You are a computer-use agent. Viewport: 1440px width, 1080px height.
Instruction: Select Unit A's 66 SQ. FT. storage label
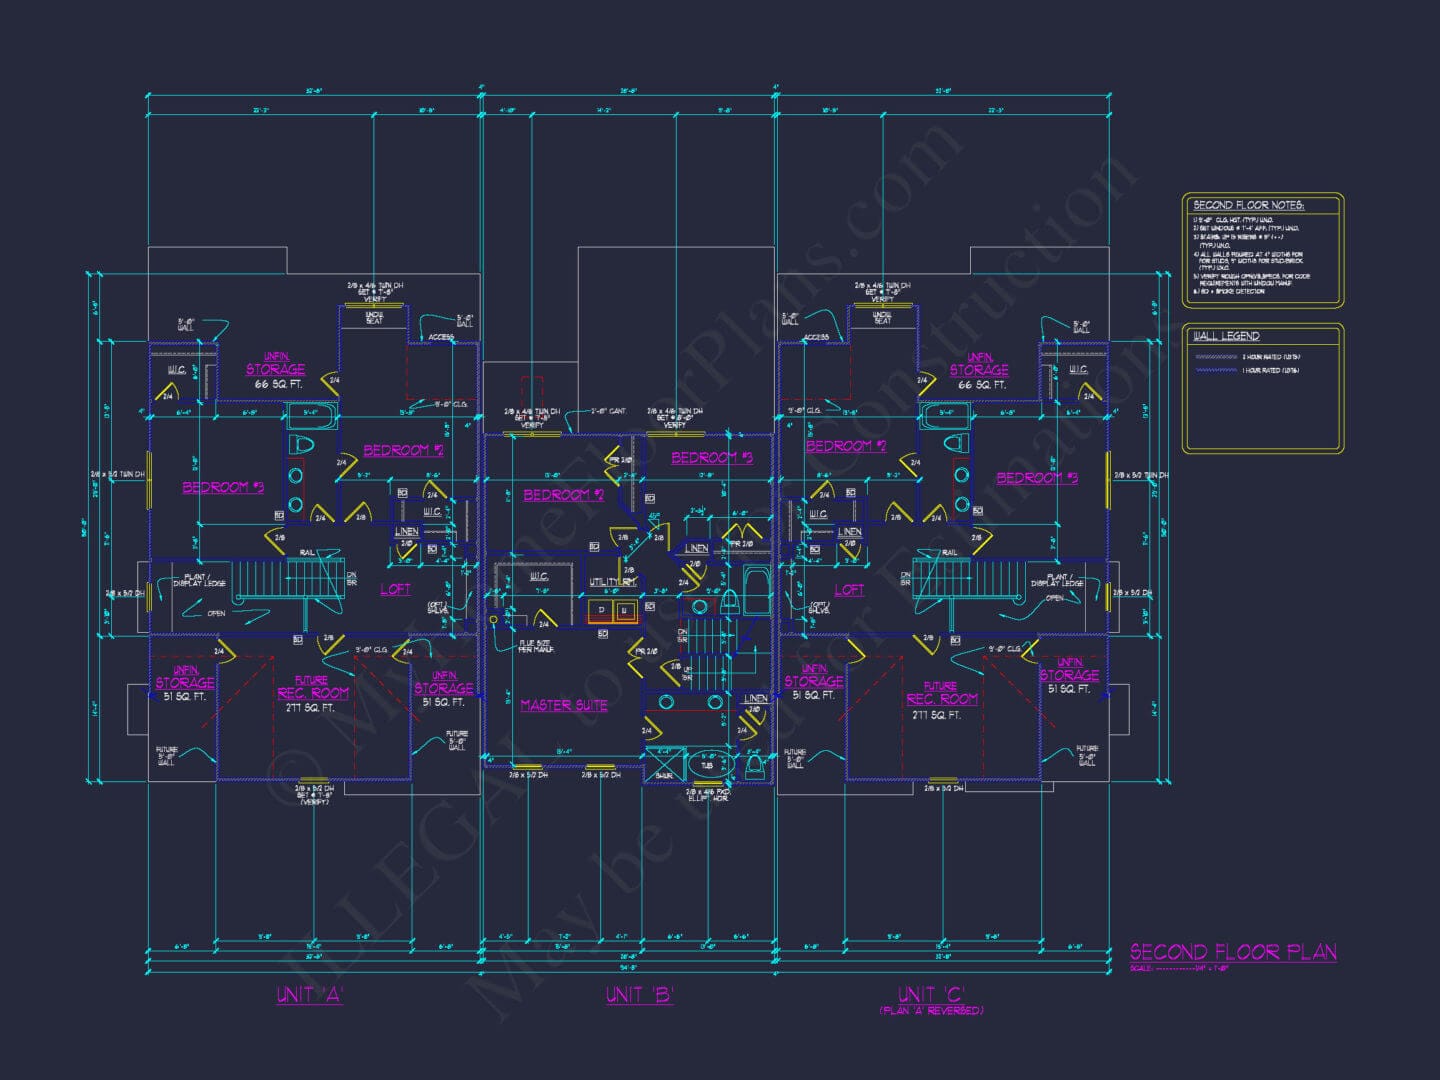pyautogui.click(x=277, y=384)
